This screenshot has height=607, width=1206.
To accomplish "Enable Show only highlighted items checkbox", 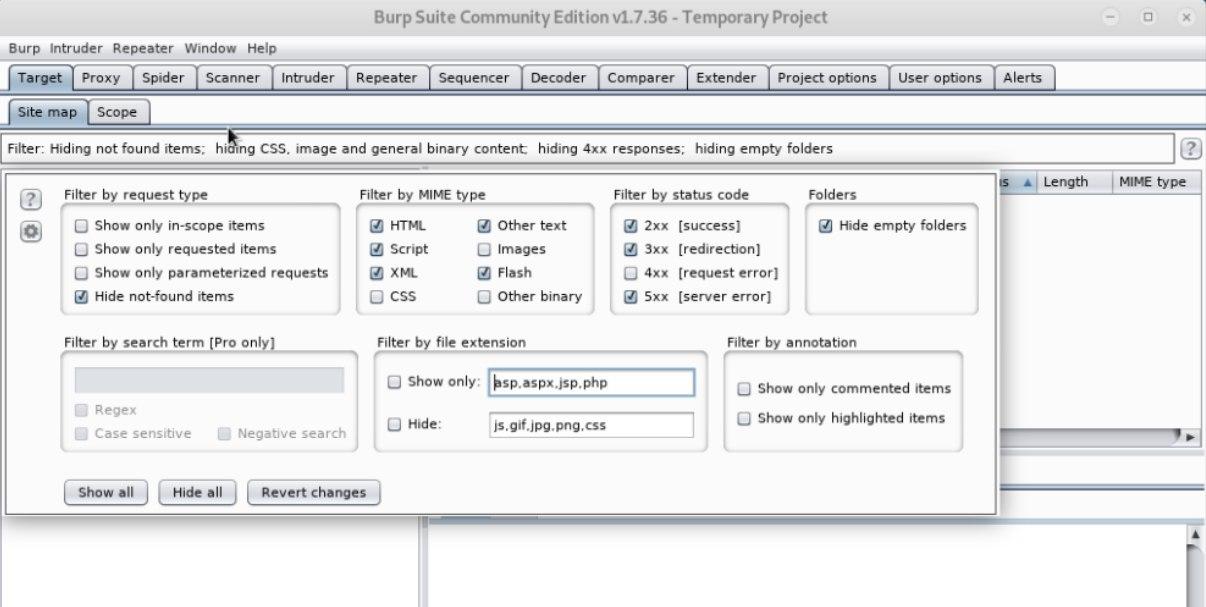I will (x=744, y=418).
